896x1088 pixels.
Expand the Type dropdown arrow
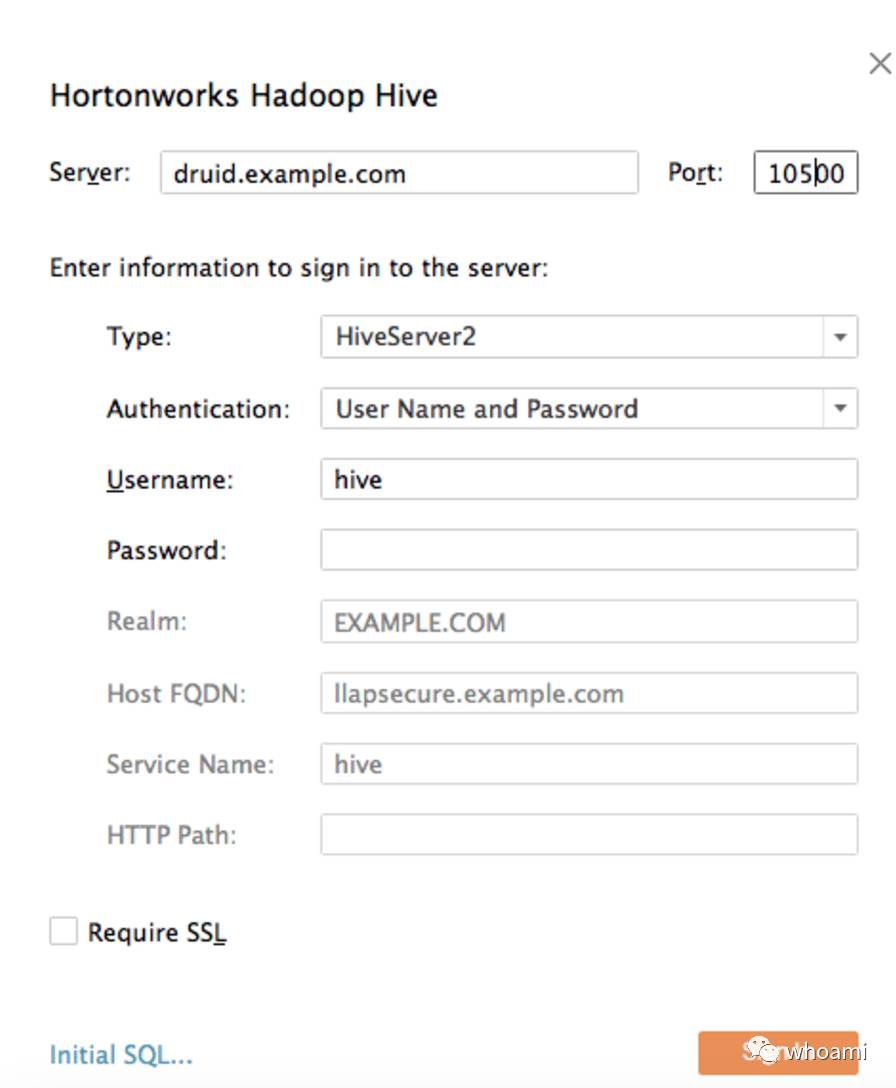[x=840, y=337]
